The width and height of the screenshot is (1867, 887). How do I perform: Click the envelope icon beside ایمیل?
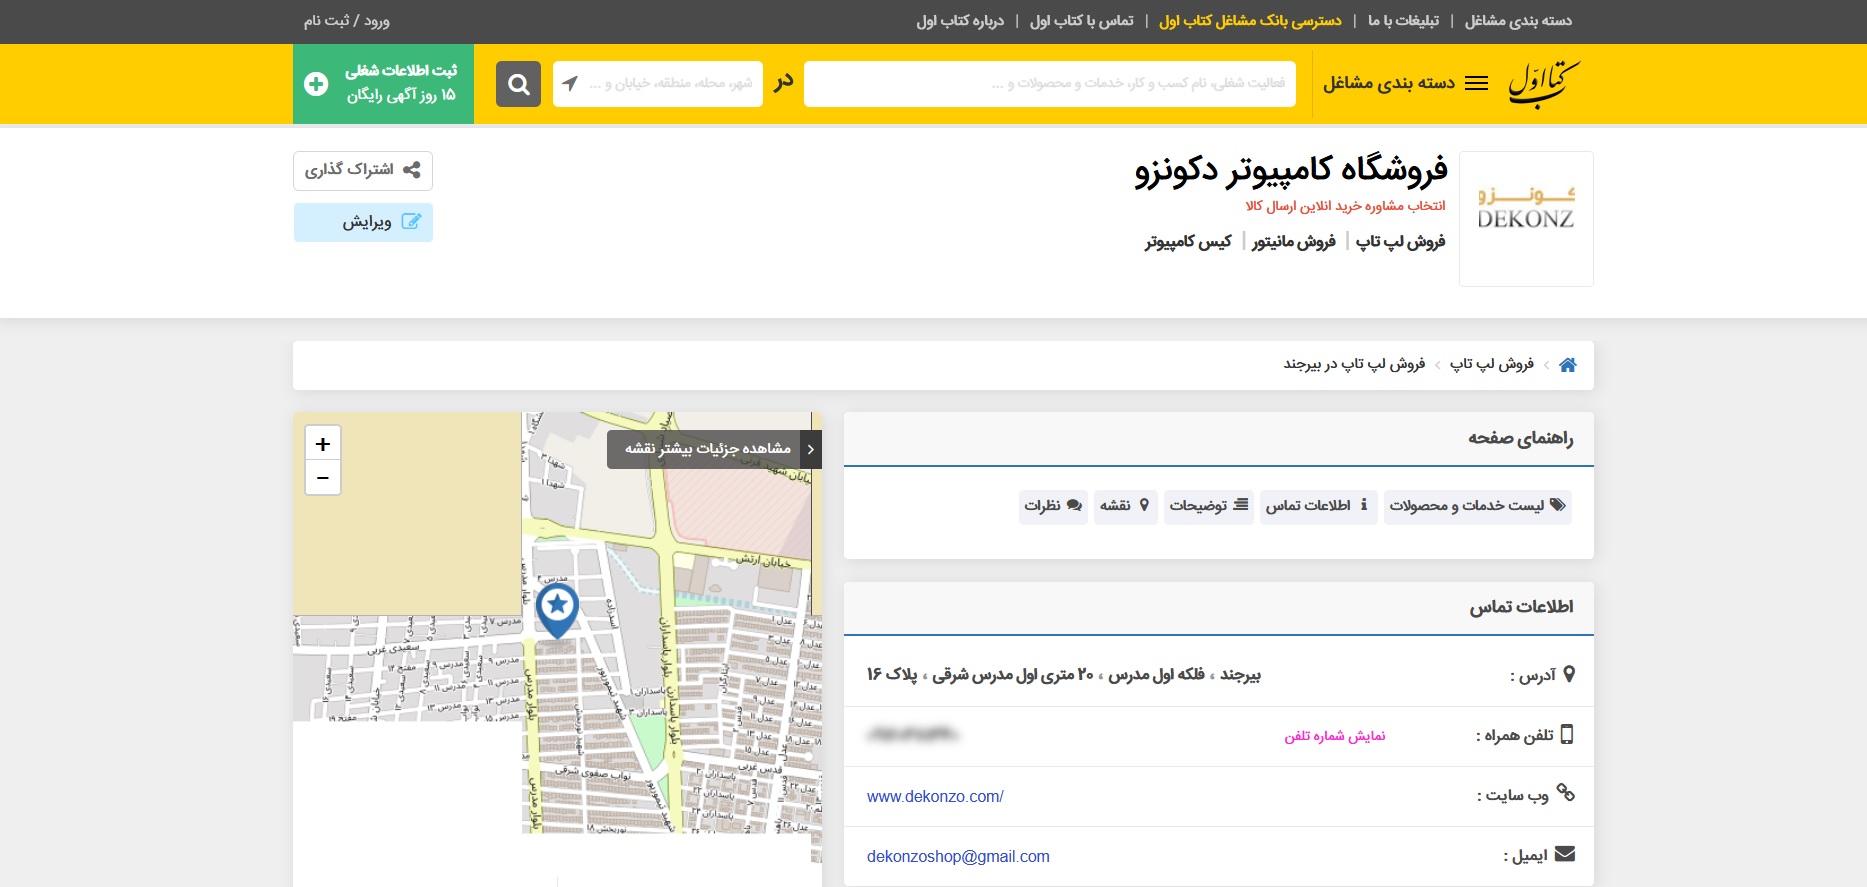pyautogui.click(x=1565, y=854)
